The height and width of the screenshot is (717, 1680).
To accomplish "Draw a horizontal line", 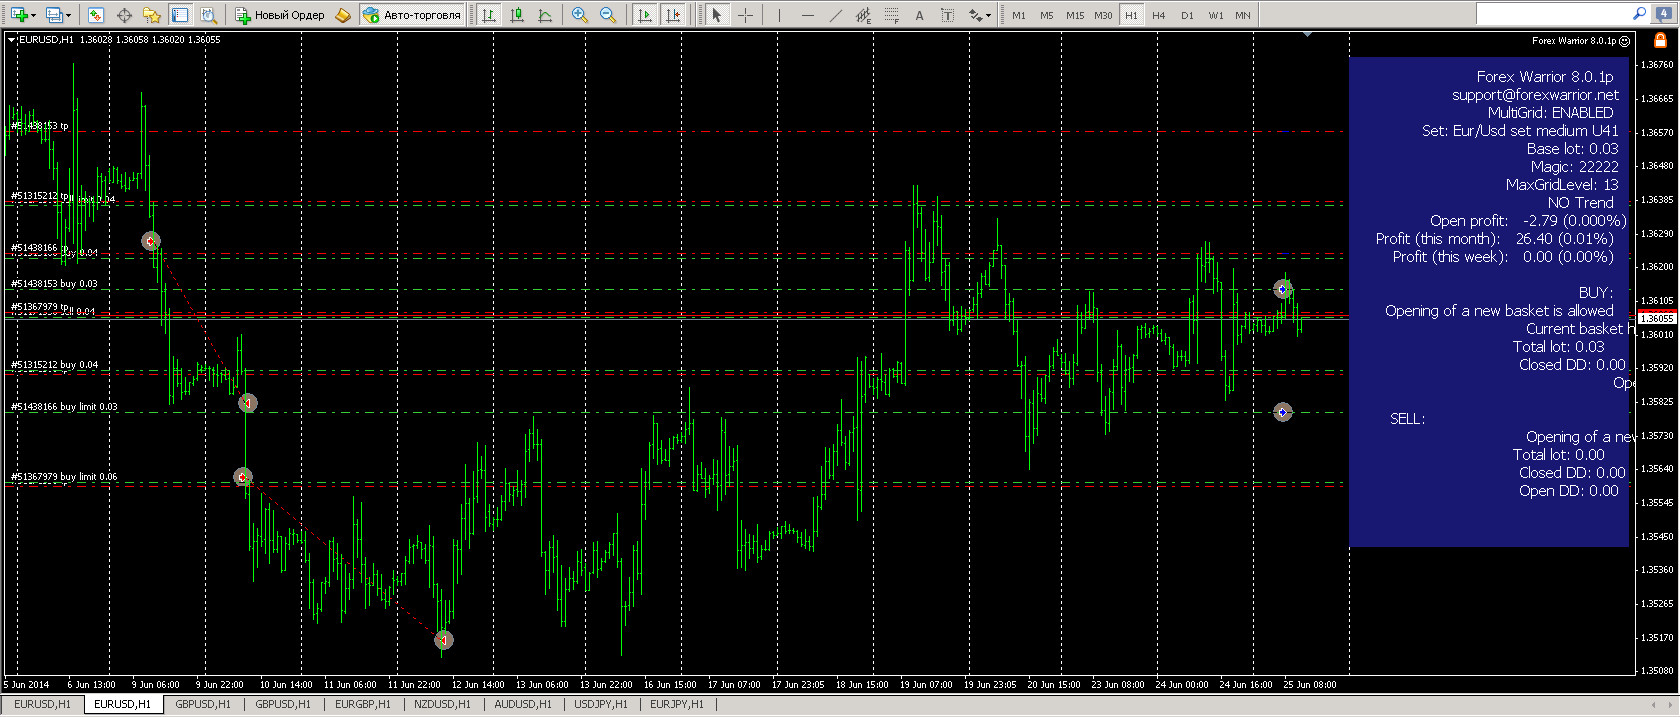I will click(x=808, y=15).
